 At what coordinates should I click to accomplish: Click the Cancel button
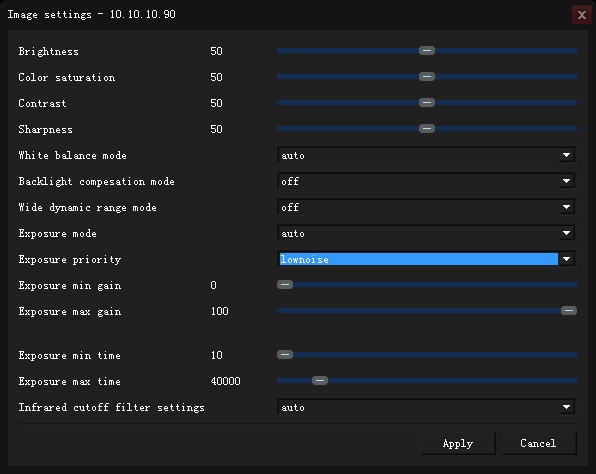click(x=539, y=443)
